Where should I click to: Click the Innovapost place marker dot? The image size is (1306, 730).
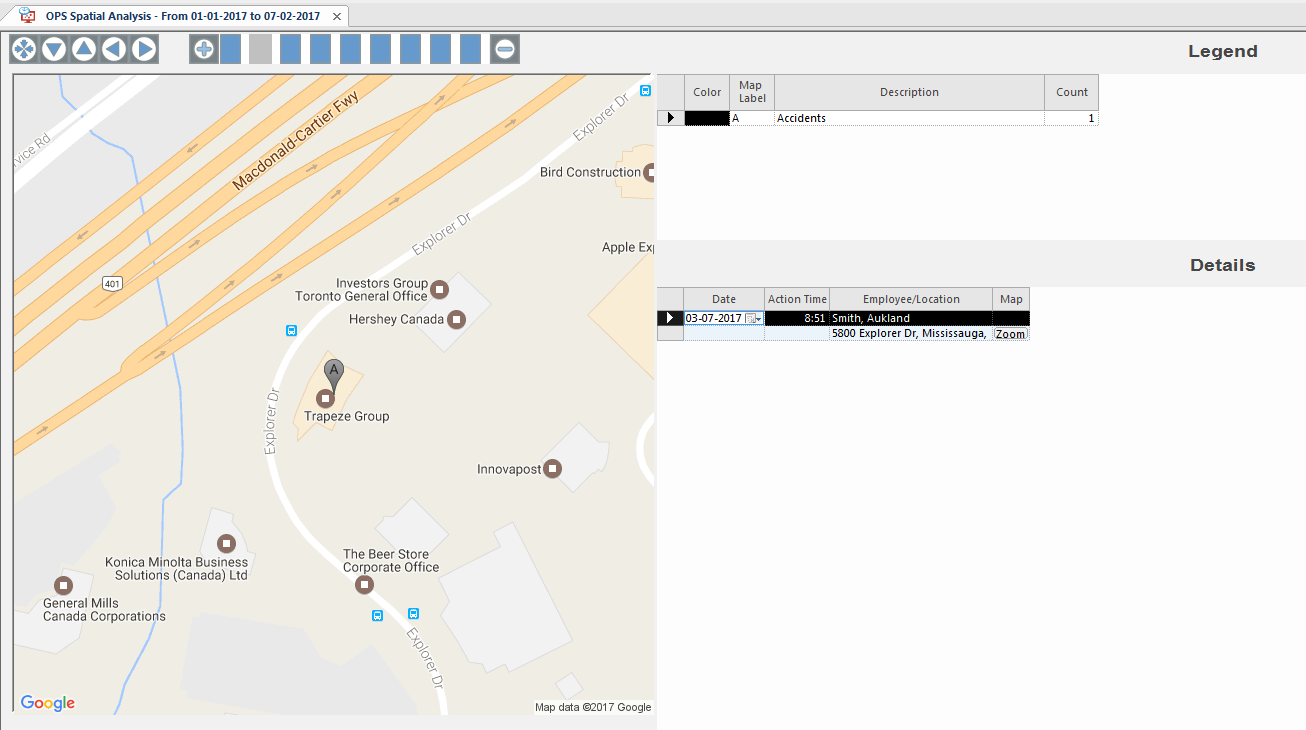point(553,467)
